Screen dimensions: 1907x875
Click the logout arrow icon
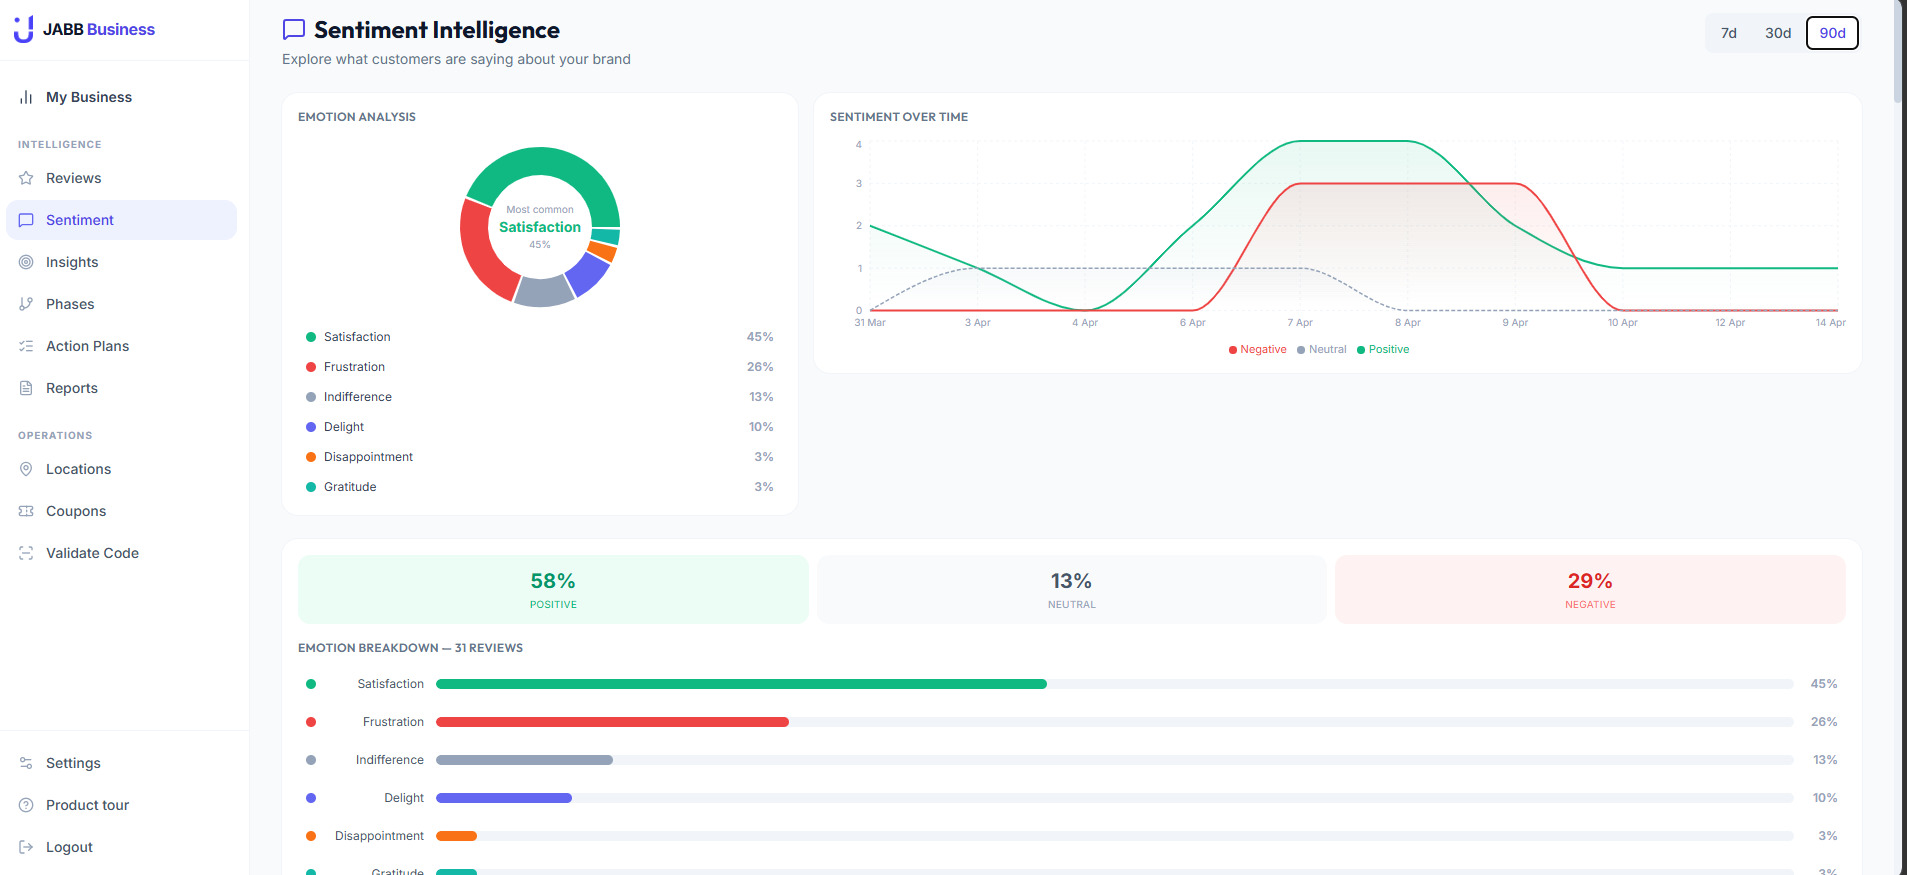coord(26,847)
